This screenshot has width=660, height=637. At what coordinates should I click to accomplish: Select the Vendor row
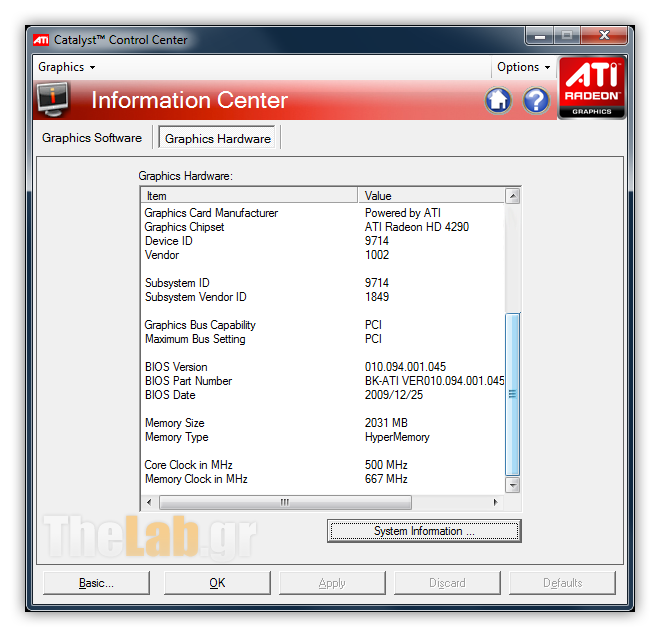tap(322, 255)
